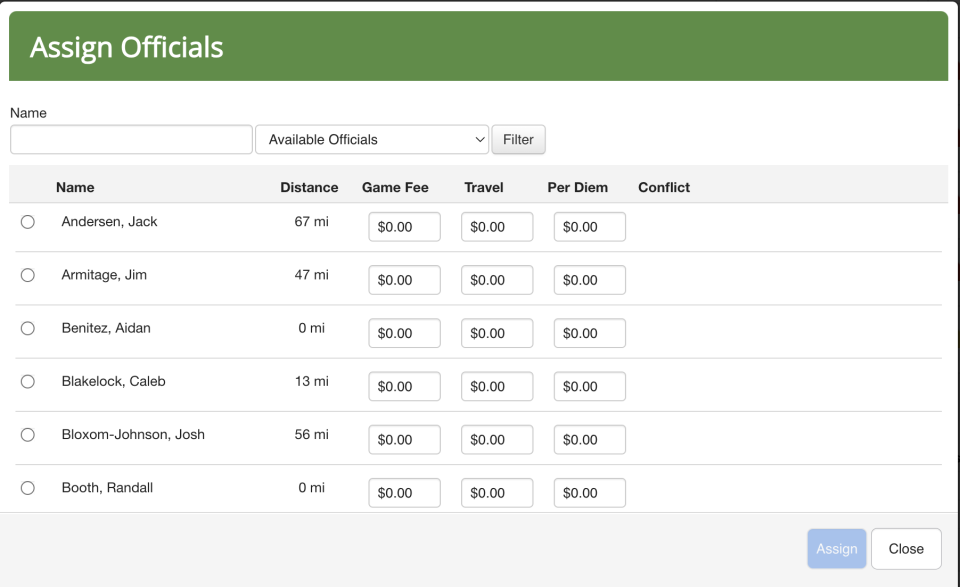
Task: Click the Distance column header
Action: [x=309, y=187]
